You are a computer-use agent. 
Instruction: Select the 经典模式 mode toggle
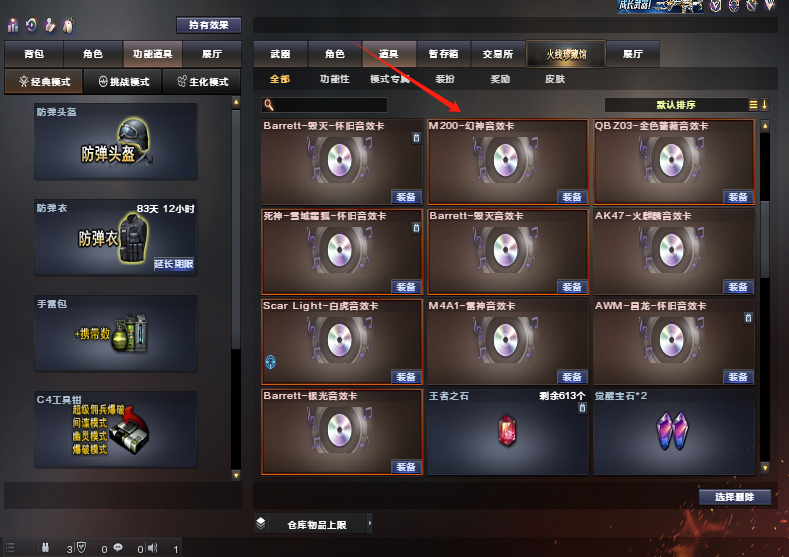44,82
